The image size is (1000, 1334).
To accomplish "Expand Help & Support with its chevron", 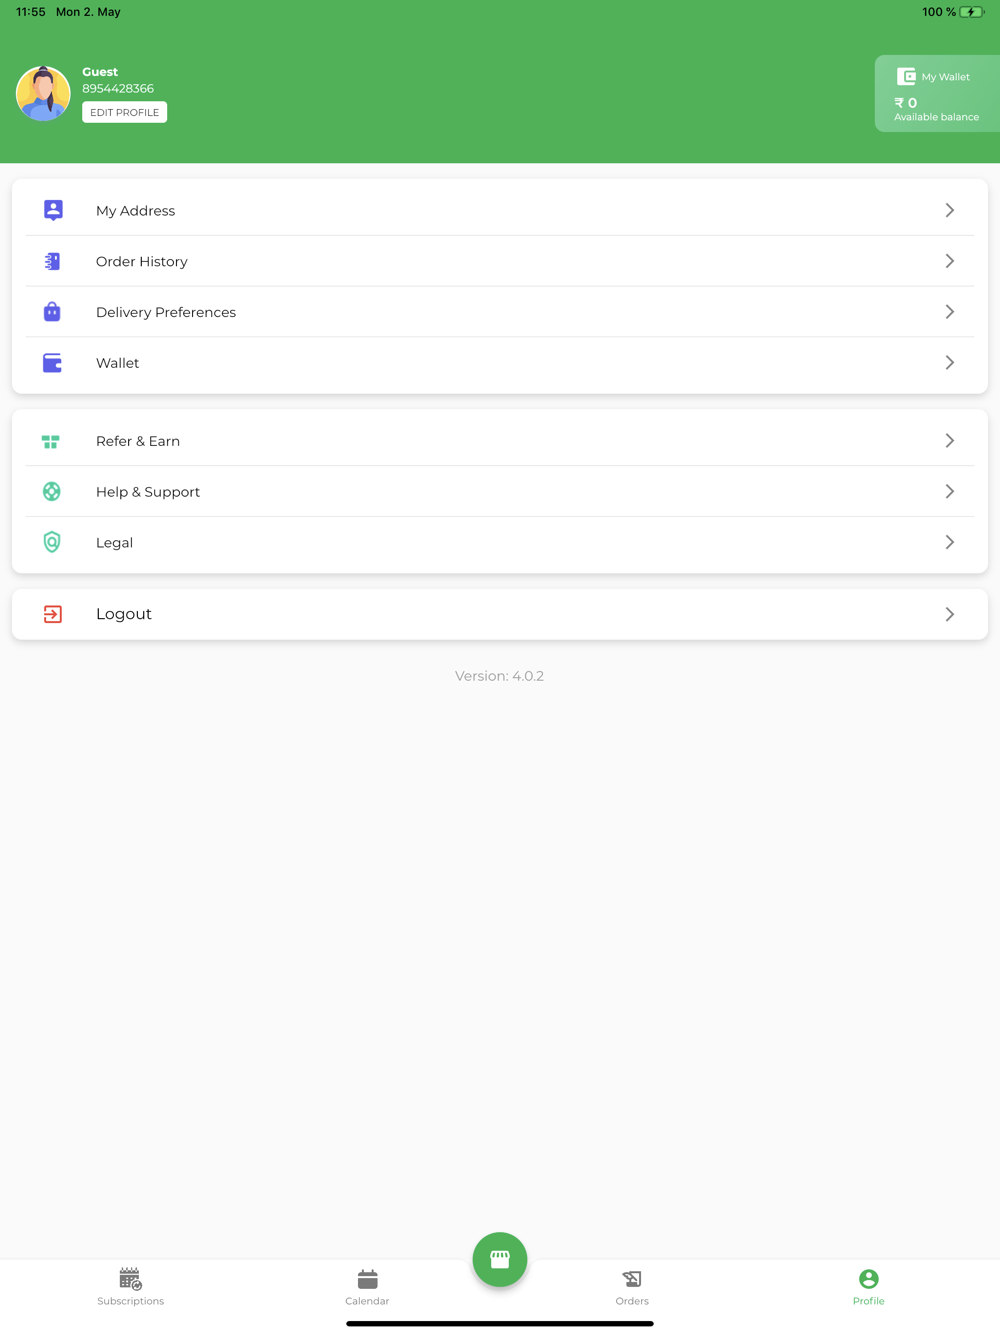I will tap(949, 492).
